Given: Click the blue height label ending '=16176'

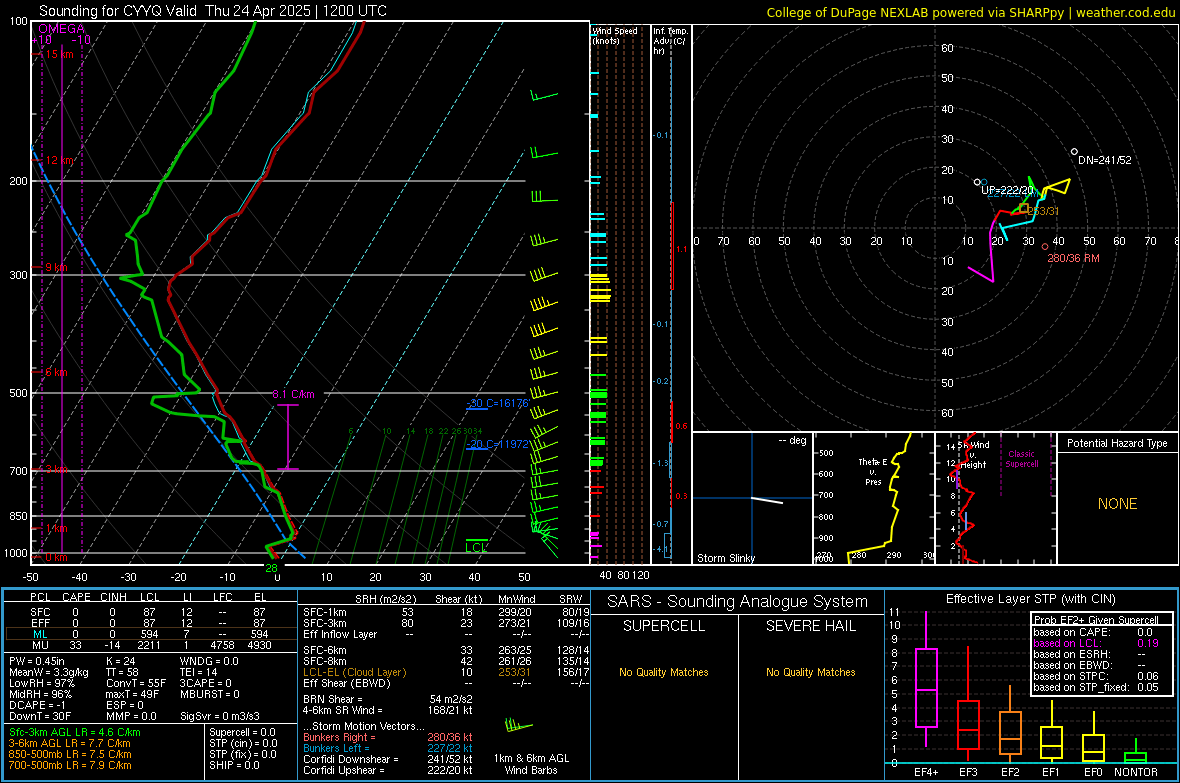Looking at the screenshot, I should point(497,404).
